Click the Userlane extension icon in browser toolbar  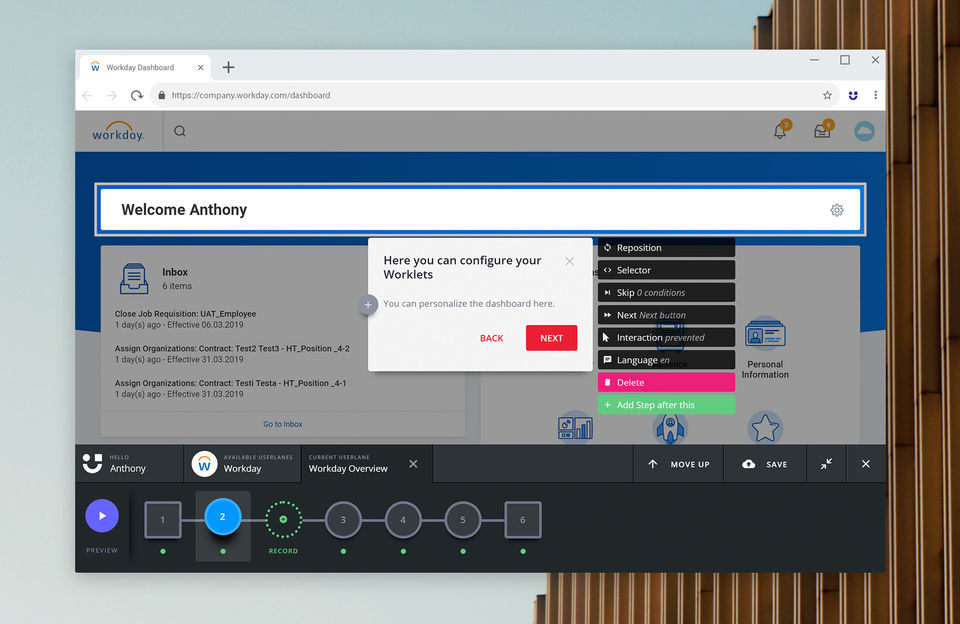click(853, 95)
